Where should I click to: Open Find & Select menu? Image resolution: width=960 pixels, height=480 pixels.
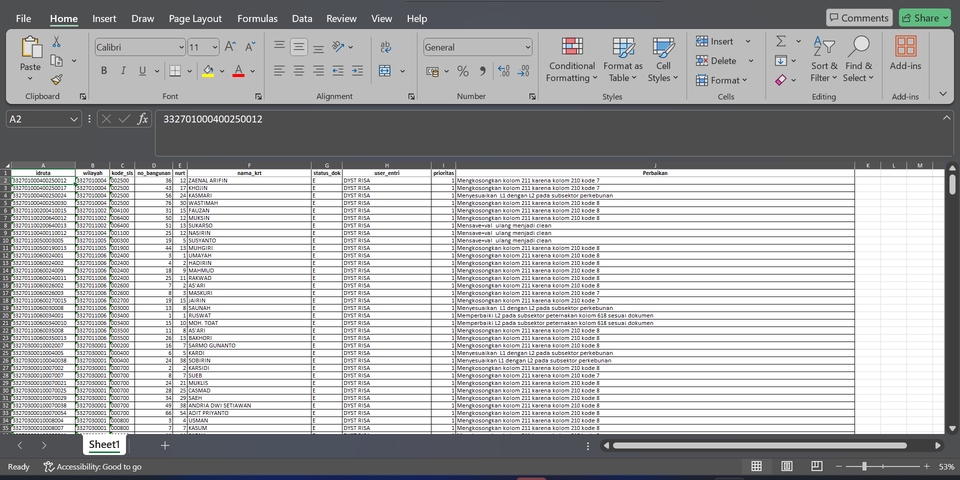click(858, 59)
